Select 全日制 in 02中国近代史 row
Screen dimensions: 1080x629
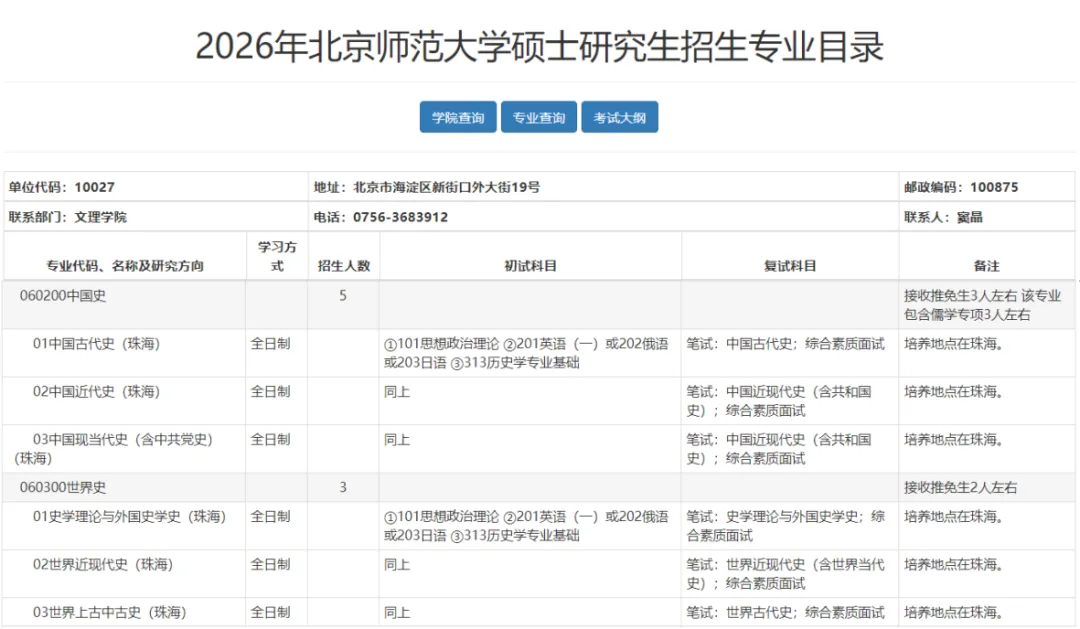[x=270, y=392]
